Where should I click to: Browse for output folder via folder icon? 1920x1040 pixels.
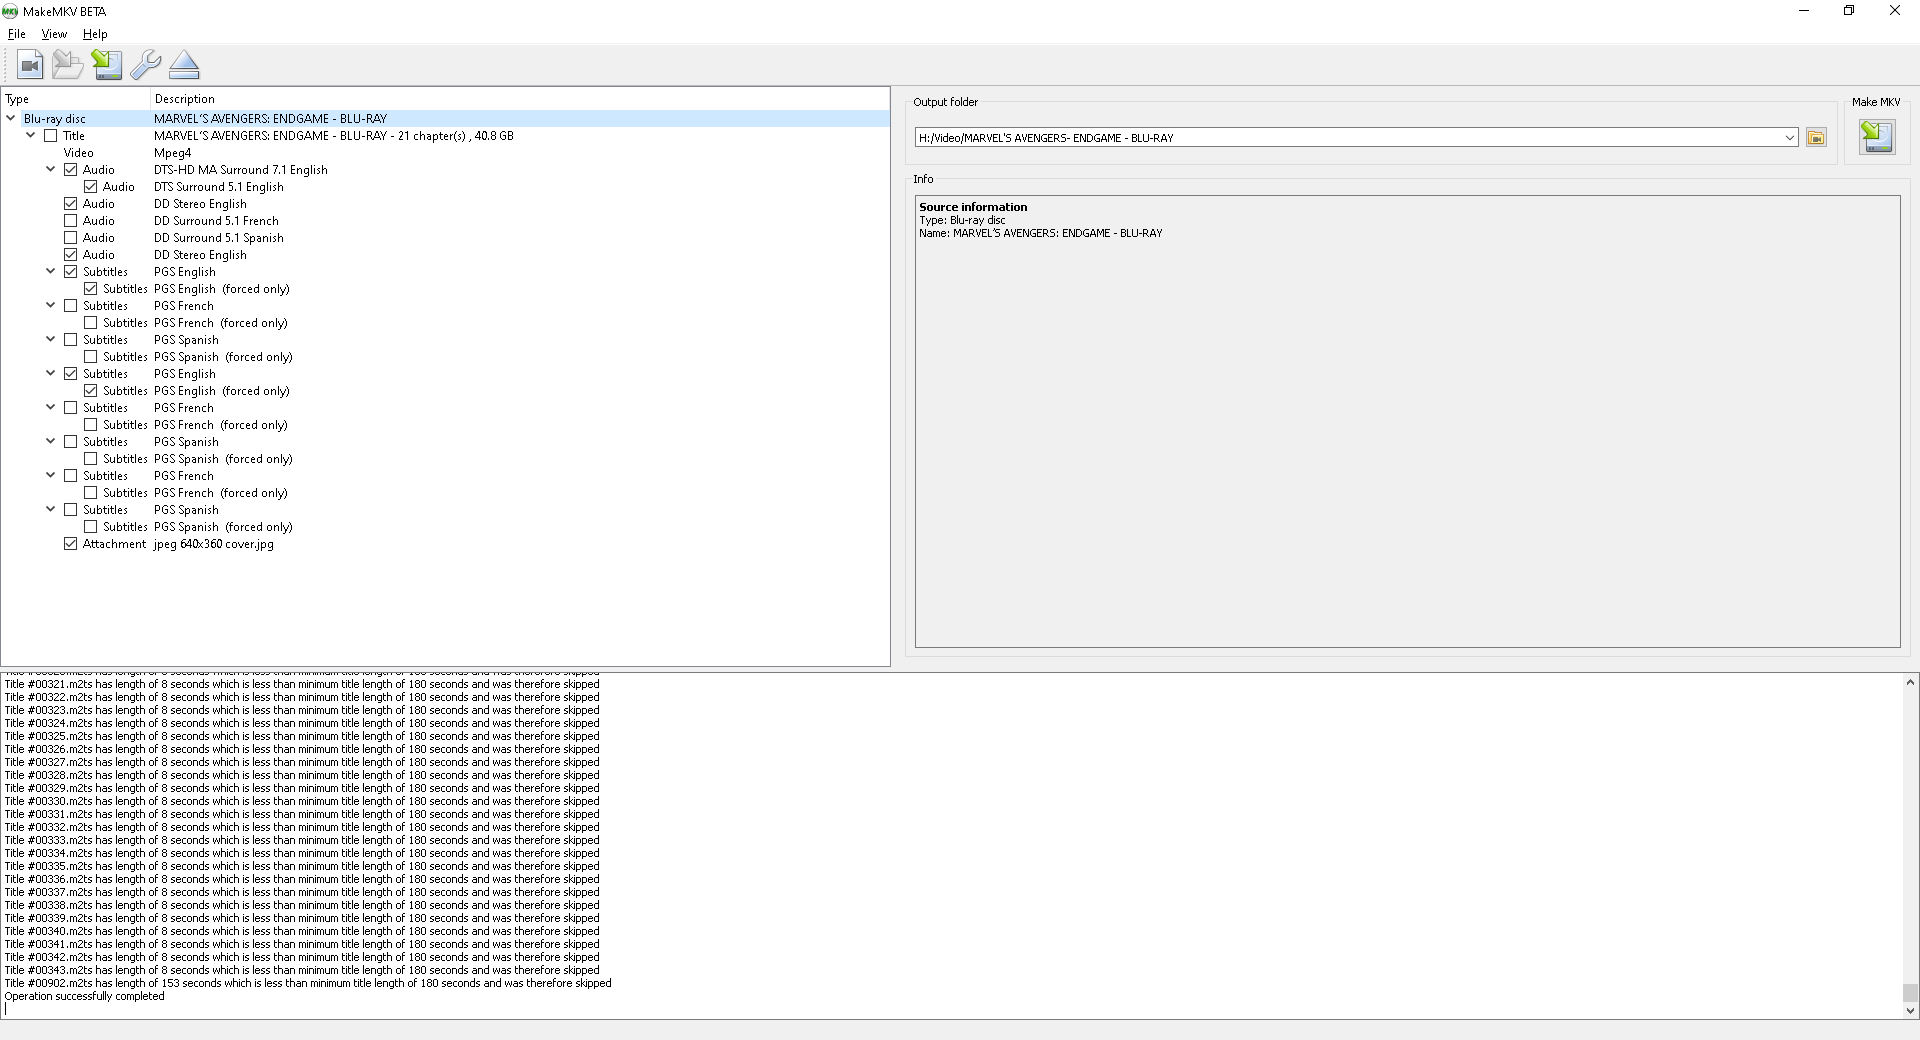1816,138
